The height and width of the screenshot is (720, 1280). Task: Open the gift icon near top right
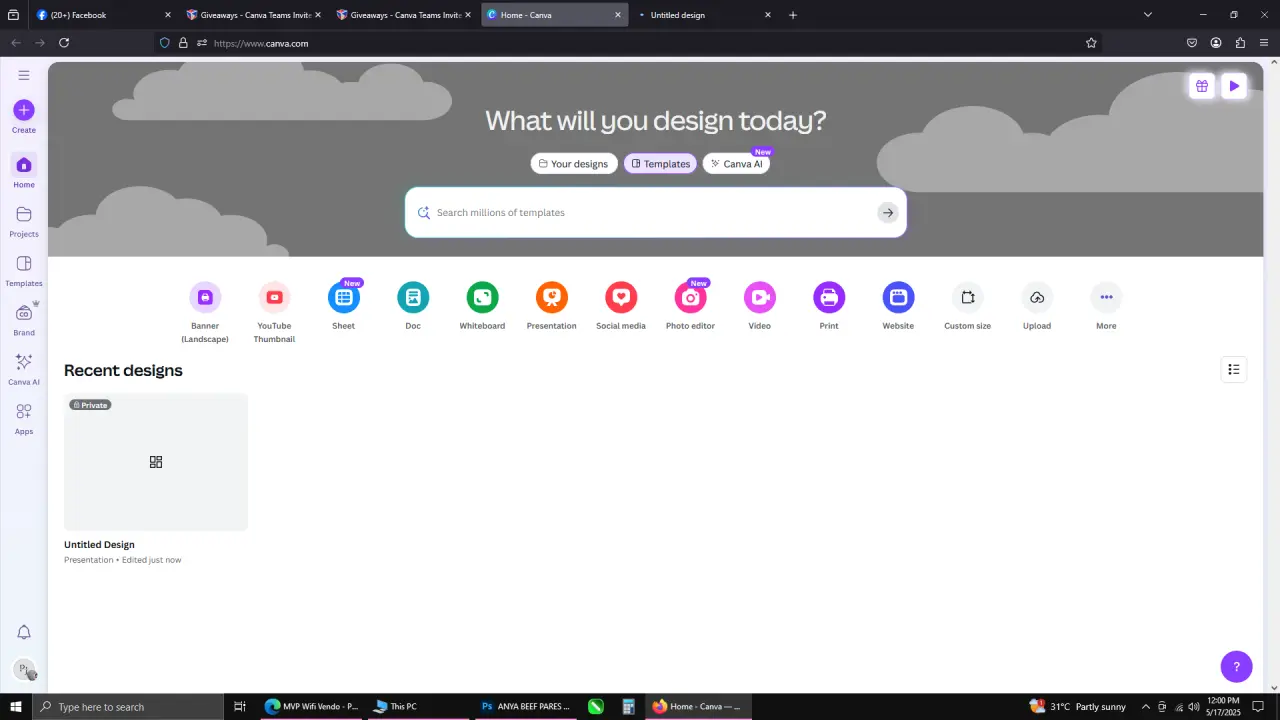click(x=1202, y=86)
